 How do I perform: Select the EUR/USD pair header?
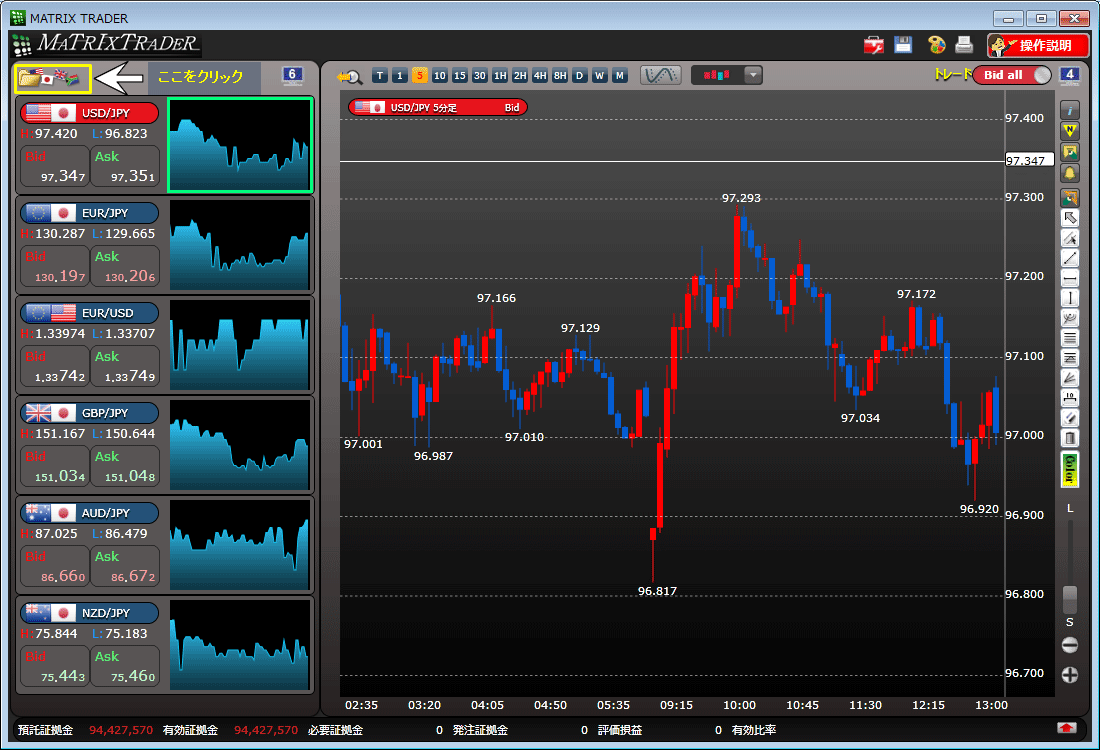pos(90,313)
